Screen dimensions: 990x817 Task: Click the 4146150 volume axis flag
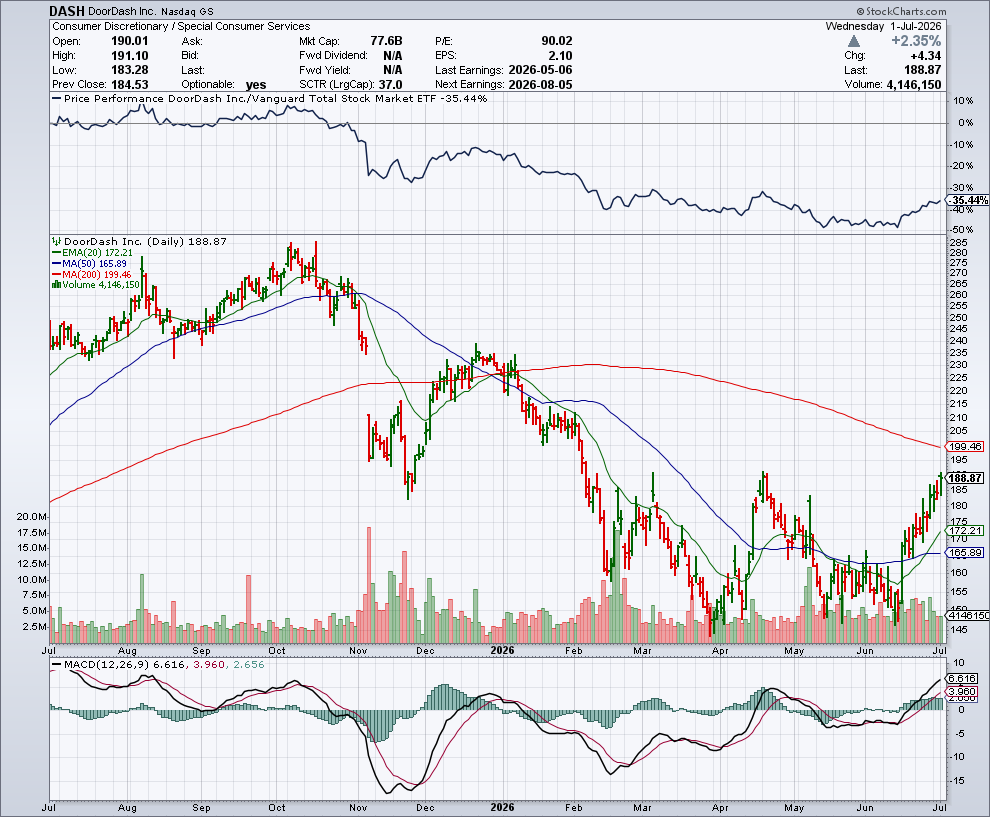click(967, 615)
